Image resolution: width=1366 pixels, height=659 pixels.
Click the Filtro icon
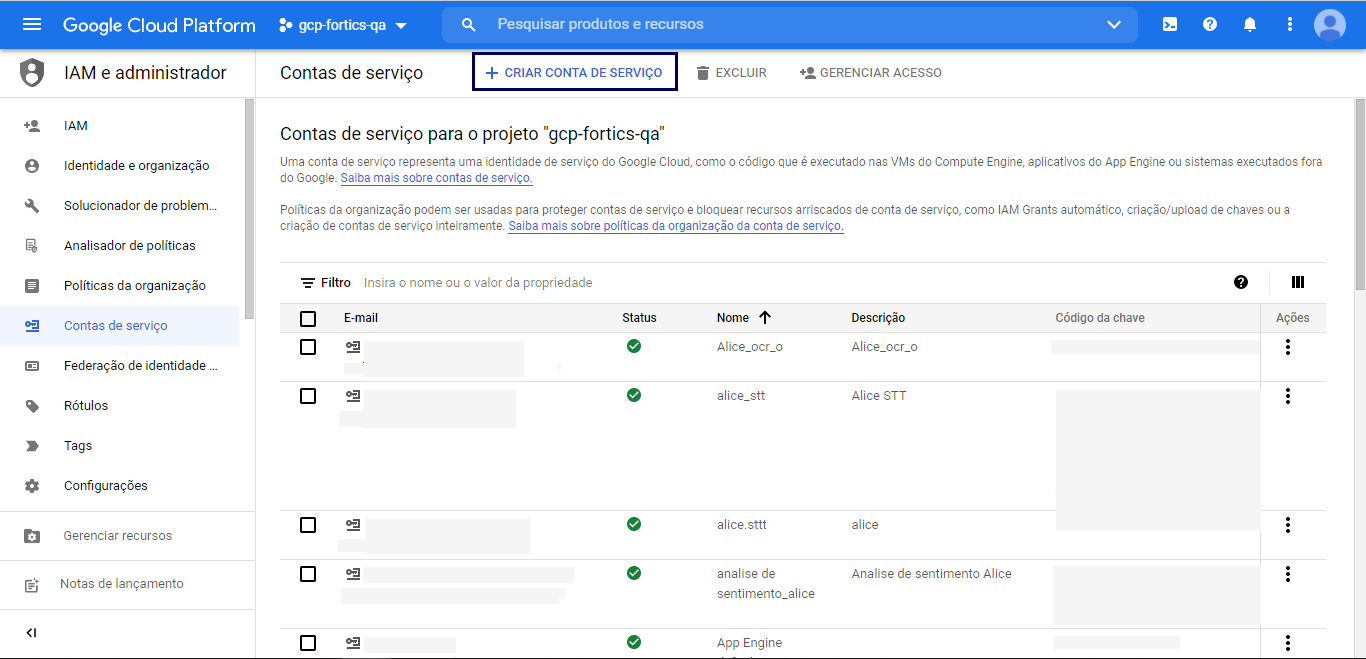(308, 283)
